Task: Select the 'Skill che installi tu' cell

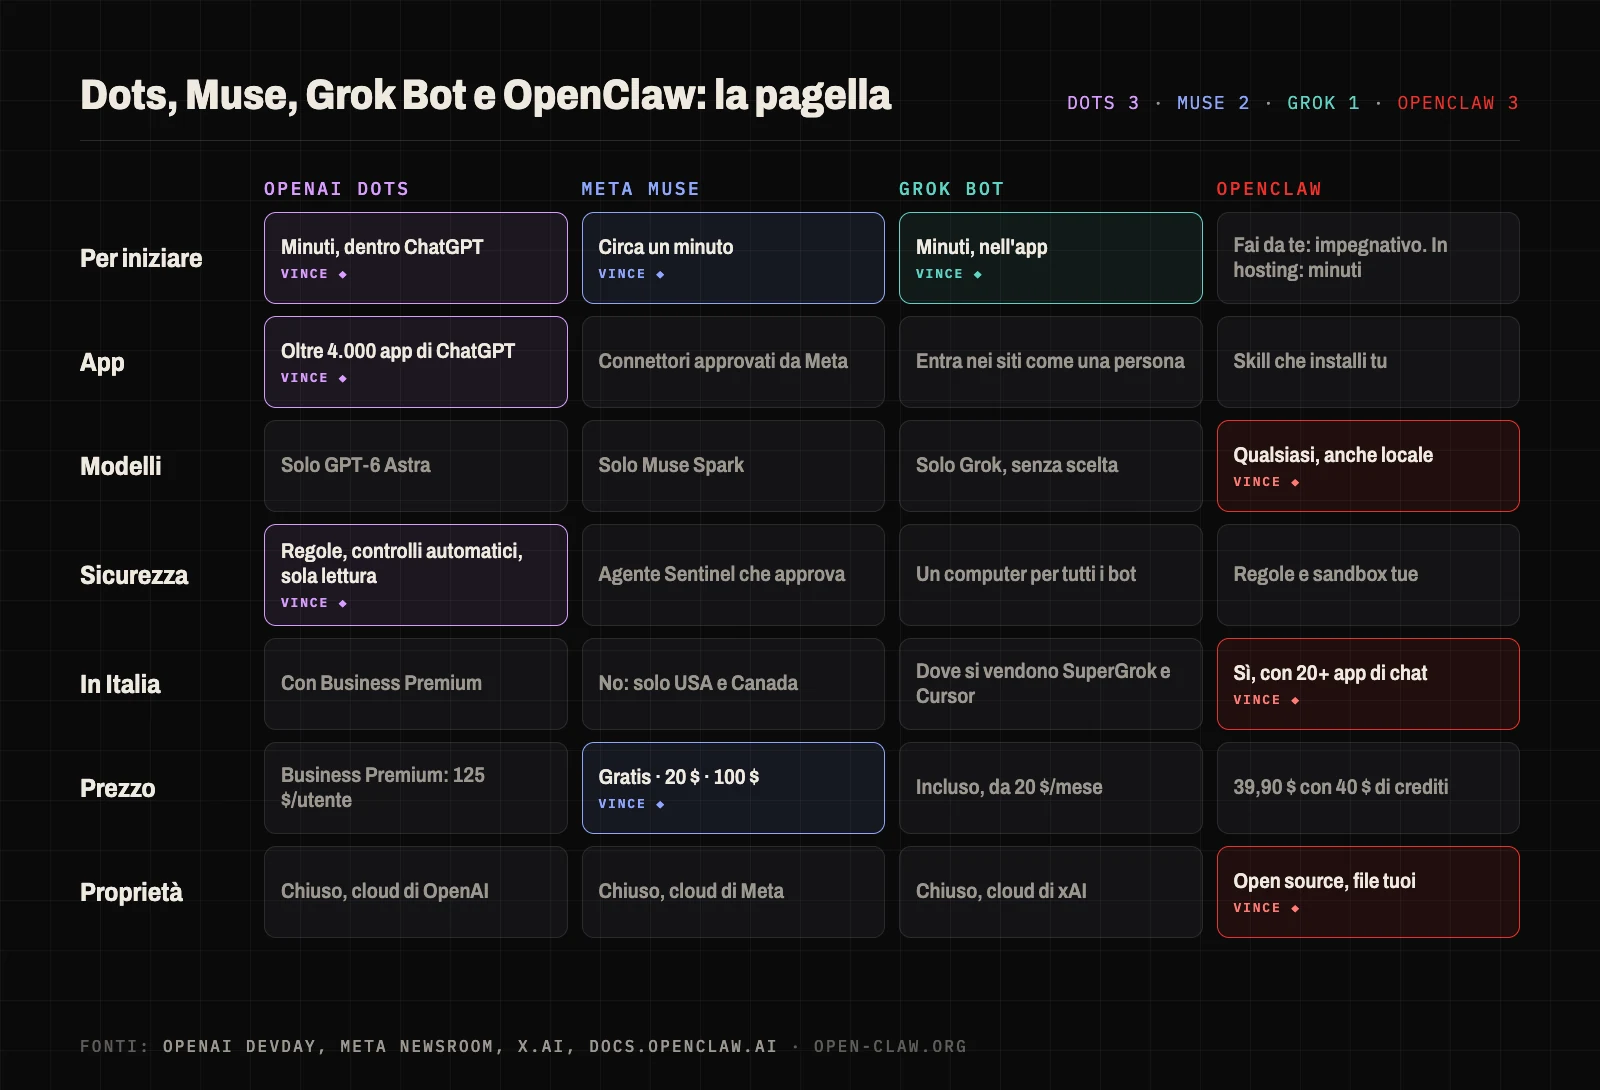Action: [1368, 362]
